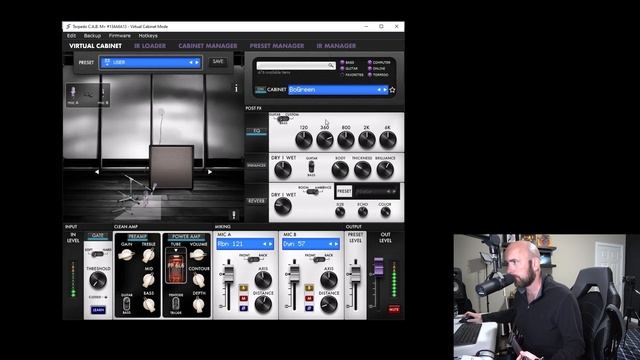This screenshot has width=640, height=360.
Task: Click the purple Out Level fader
Action: (378, 266)
